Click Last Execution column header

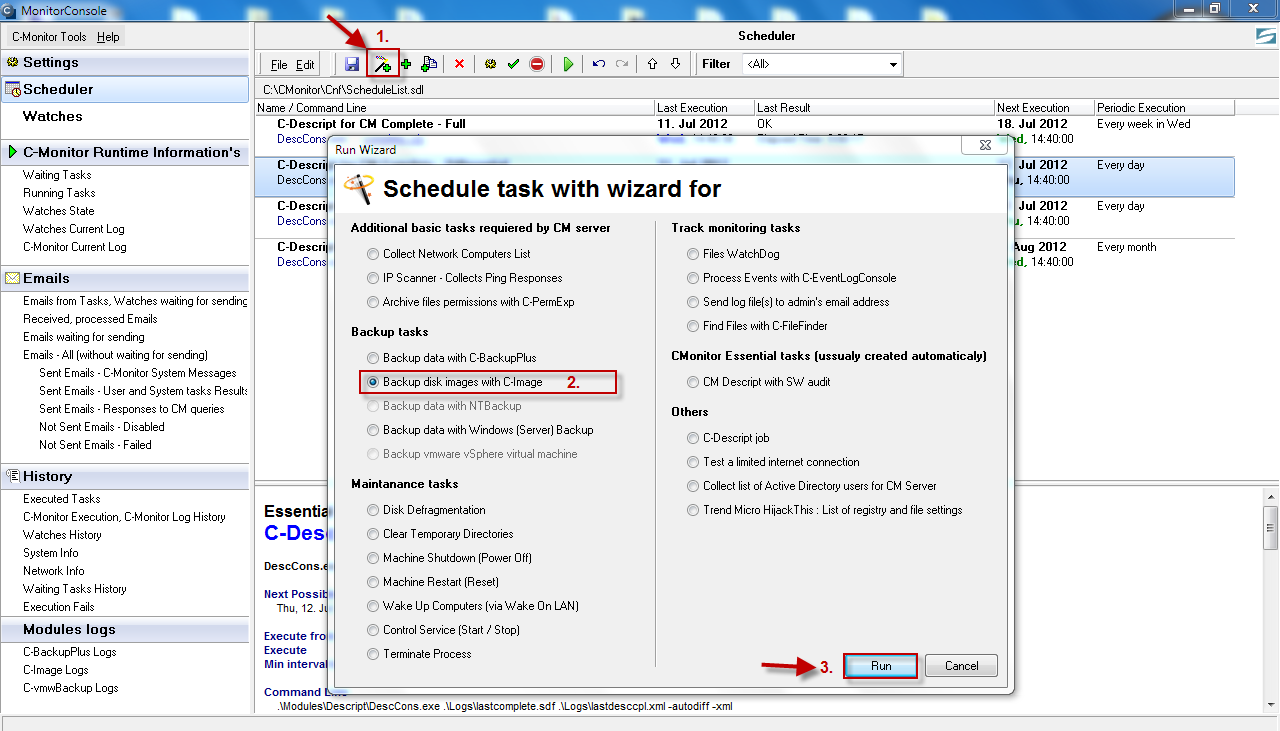click(x=704, y=108)
